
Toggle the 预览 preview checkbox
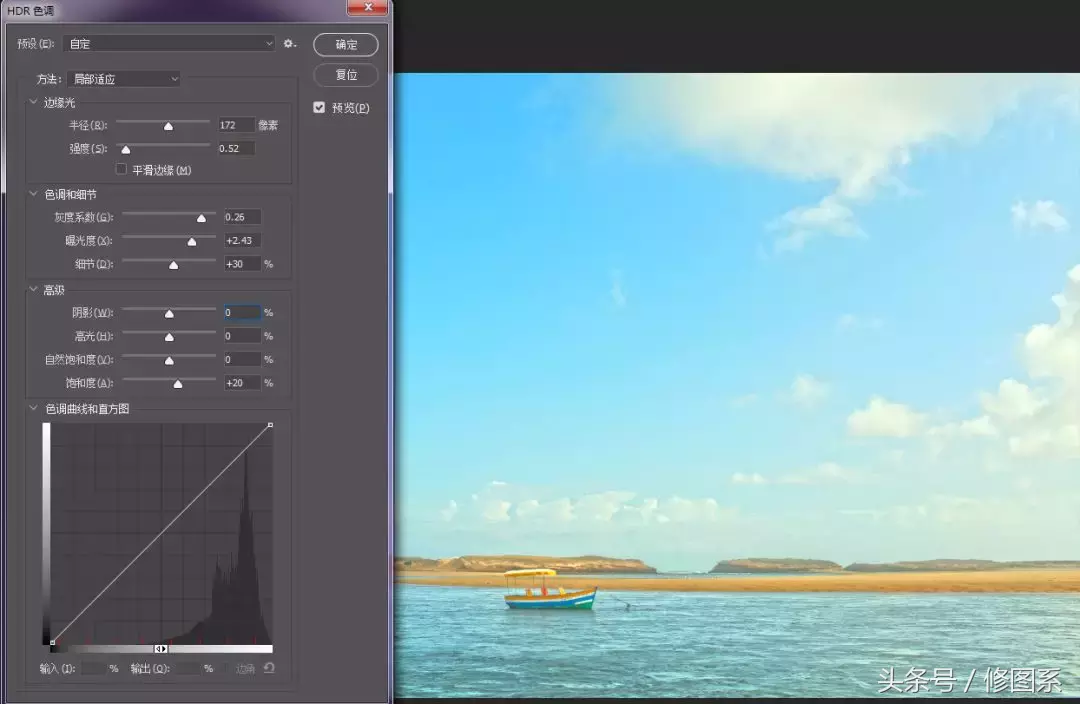319,107
